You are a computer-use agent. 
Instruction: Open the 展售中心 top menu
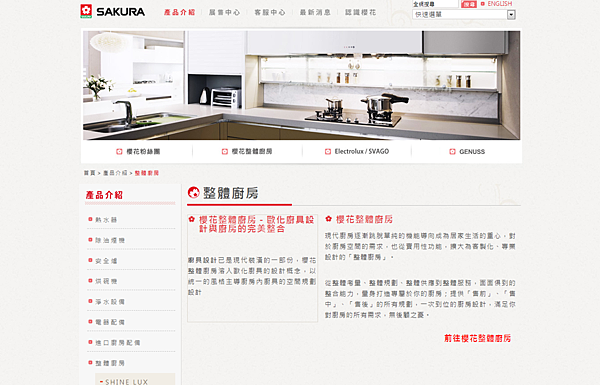pyautogui.click(x=224, y=12)
